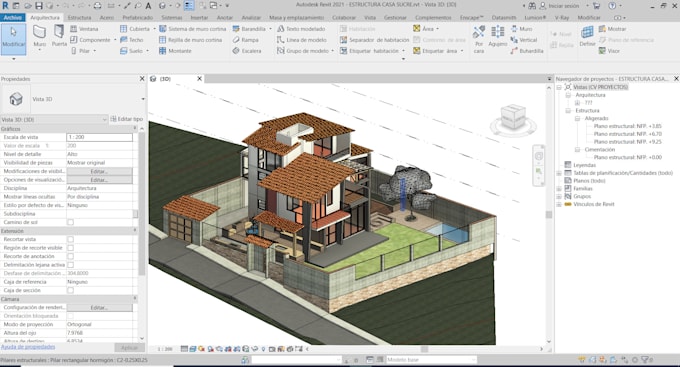Select the Montante mullion tool
Viewport: 680px width, 367px height.
click(x=175, y=51)
